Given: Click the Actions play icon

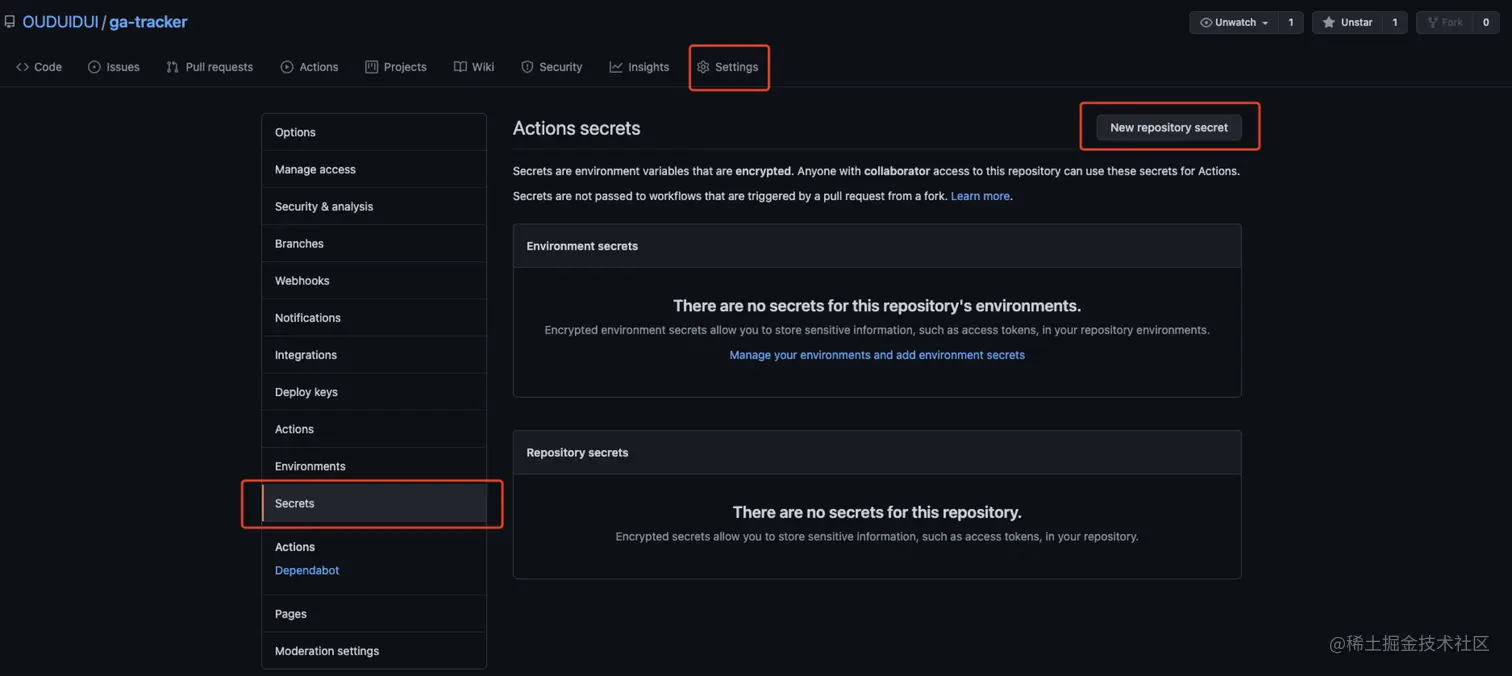Looking at the screenshot, I should [287, 67].
